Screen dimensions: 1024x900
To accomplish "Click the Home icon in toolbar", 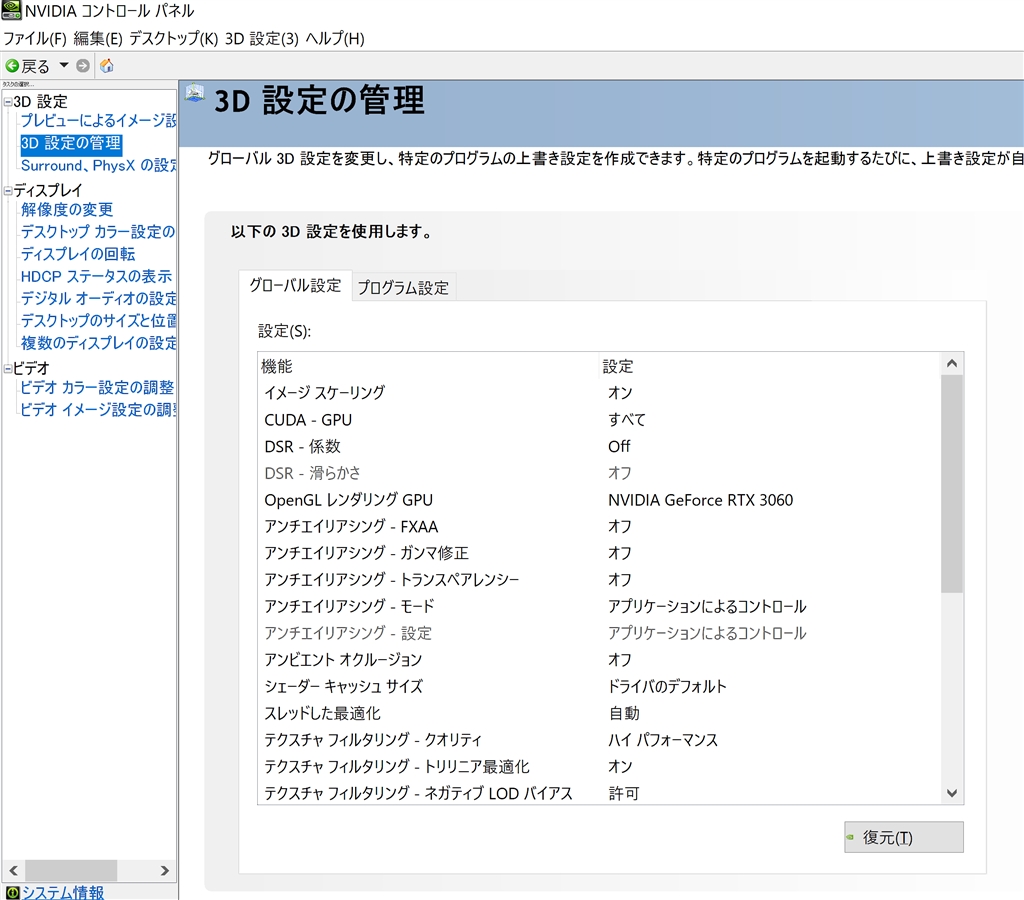I will (x=106, y=66).
